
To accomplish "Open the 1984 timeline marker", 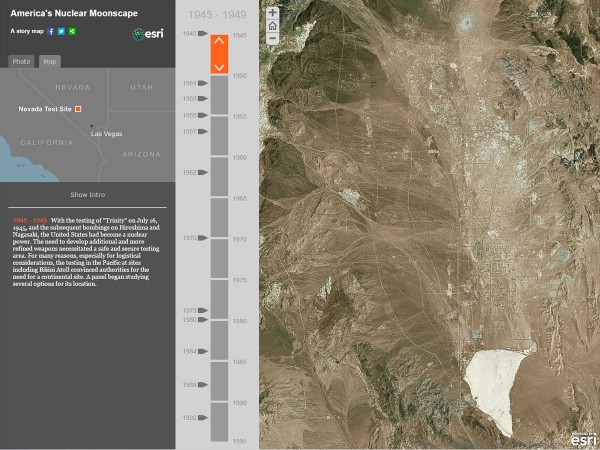I will pos(202,352).
